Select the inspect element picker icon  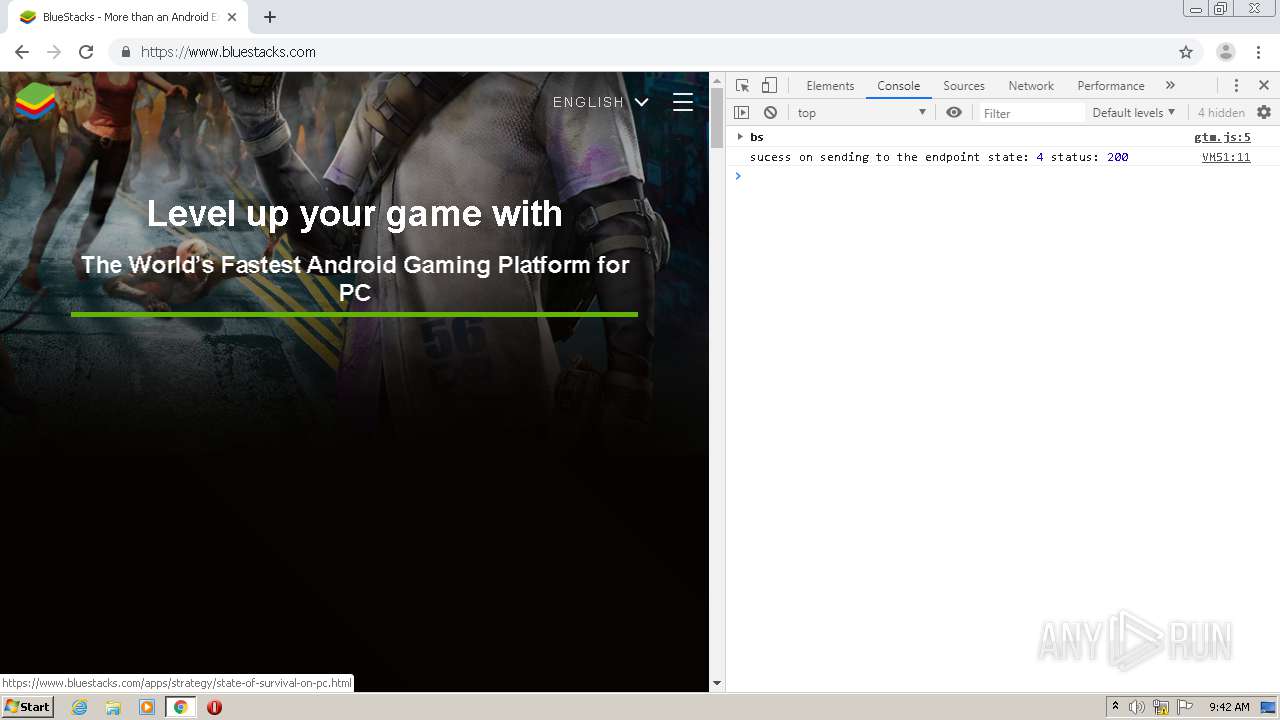tap(742, 86)
